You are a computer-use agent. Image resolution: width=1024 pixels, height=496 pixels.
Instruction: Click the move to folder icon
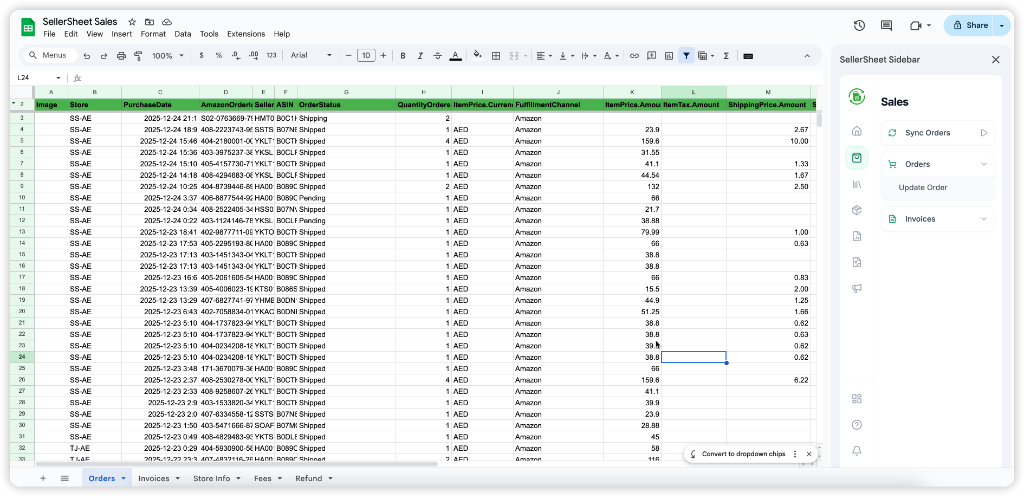(x=150, y=22)
